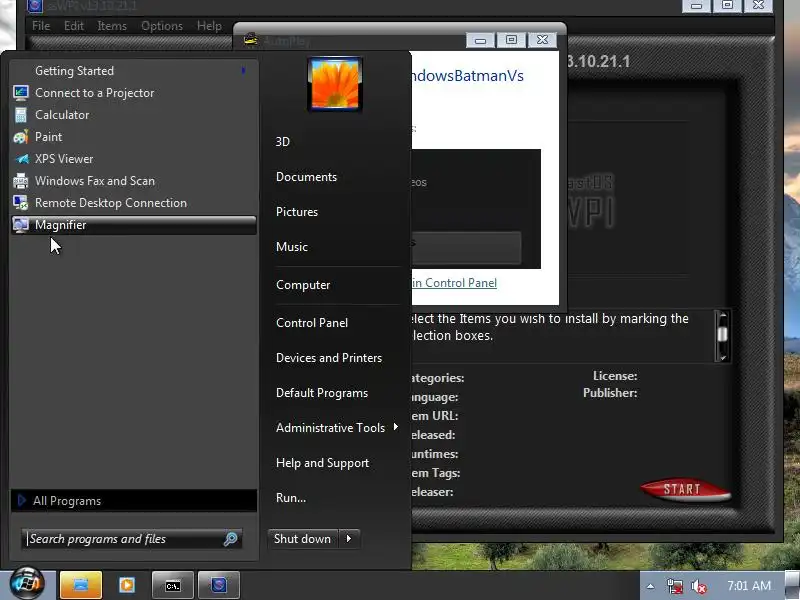Open the 3D folder link

(283, 142)
